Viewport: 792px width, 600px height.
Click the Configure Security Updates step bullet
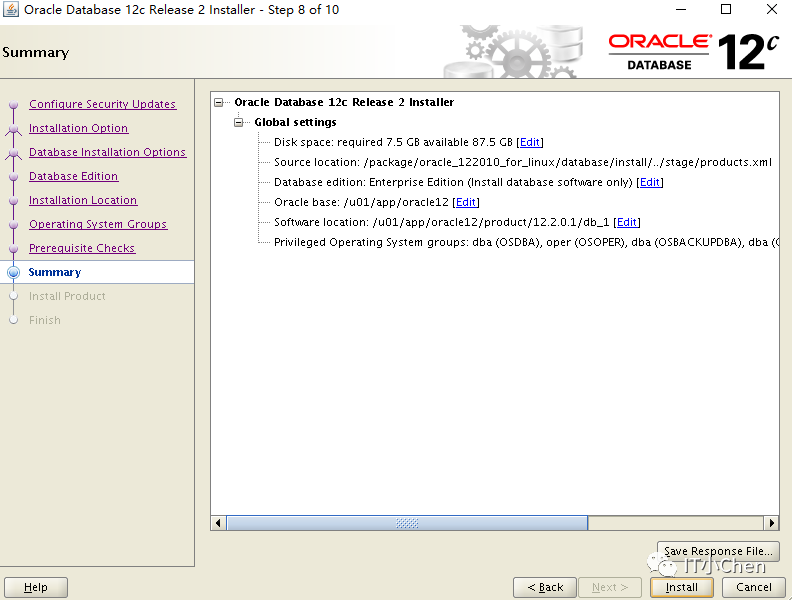click(x=14, y=105)
